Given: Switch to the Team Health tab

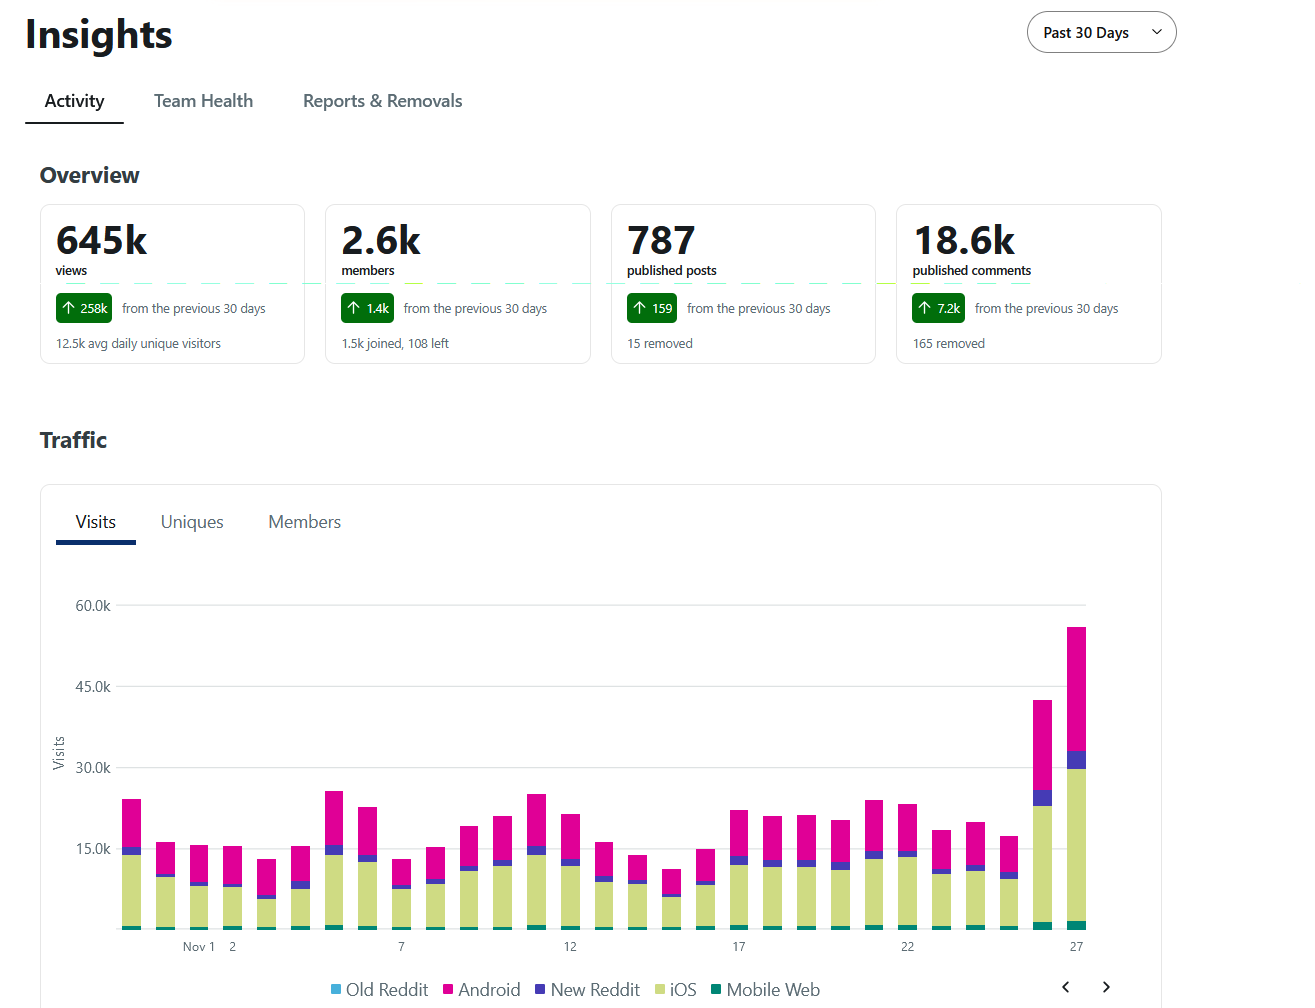Looking at the screenshot, I should pos(203,101).
